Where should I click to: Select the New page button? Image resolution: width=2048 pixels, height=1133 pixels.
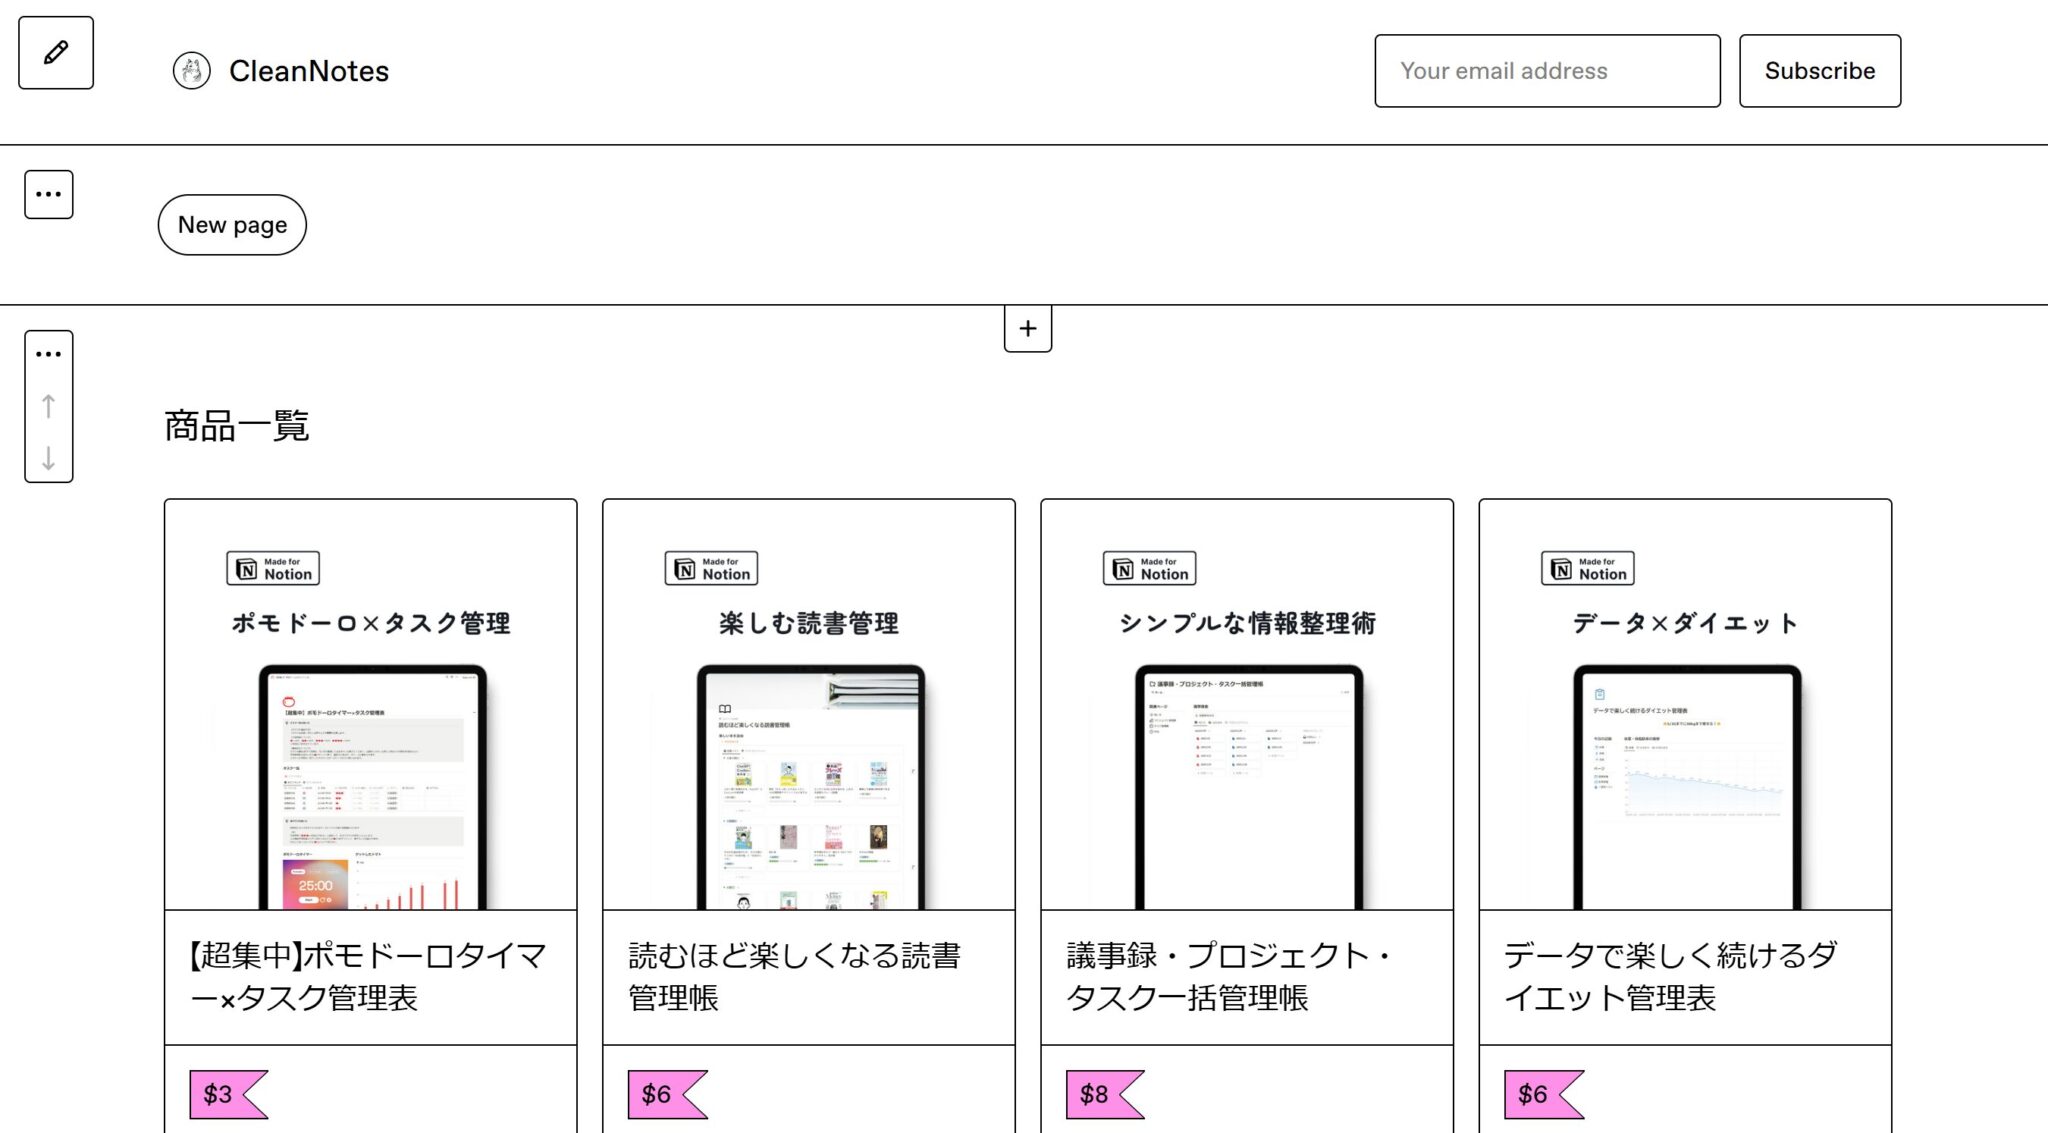tap(231, 225)
